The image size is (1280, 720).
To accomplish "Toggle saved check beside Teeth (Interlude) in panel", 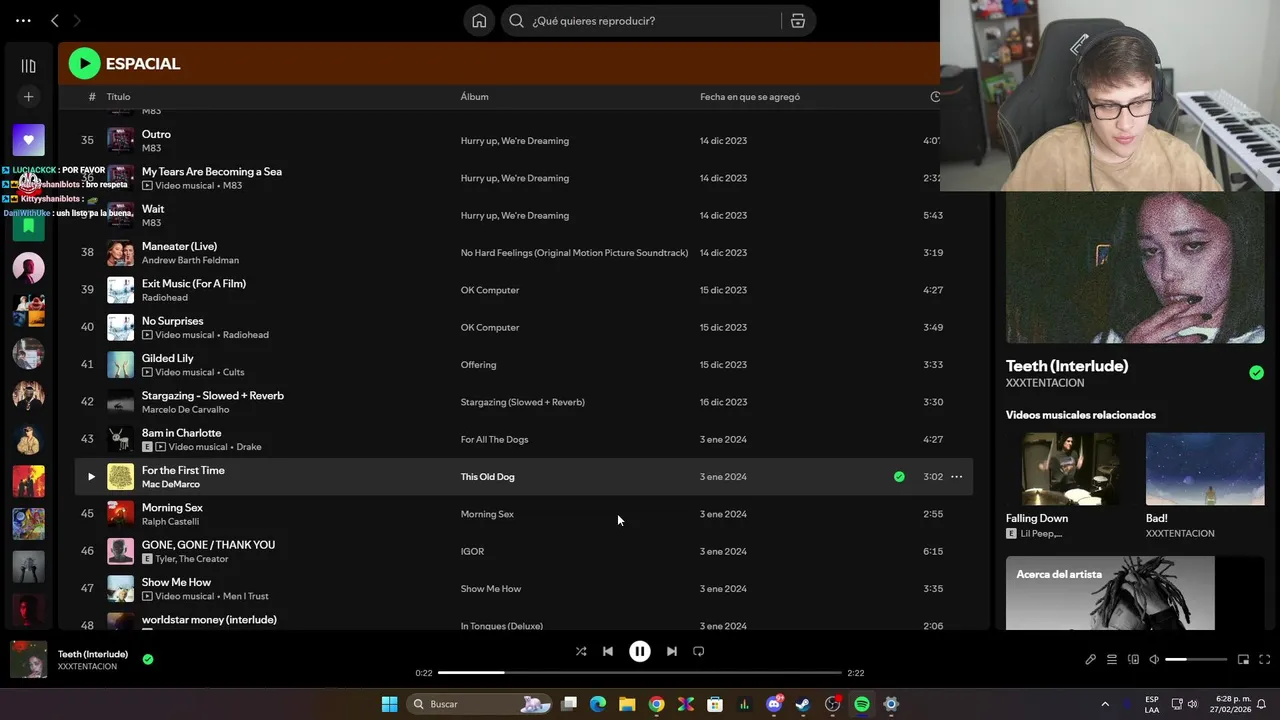I will pyautogui.click(x=1256, y=373).
